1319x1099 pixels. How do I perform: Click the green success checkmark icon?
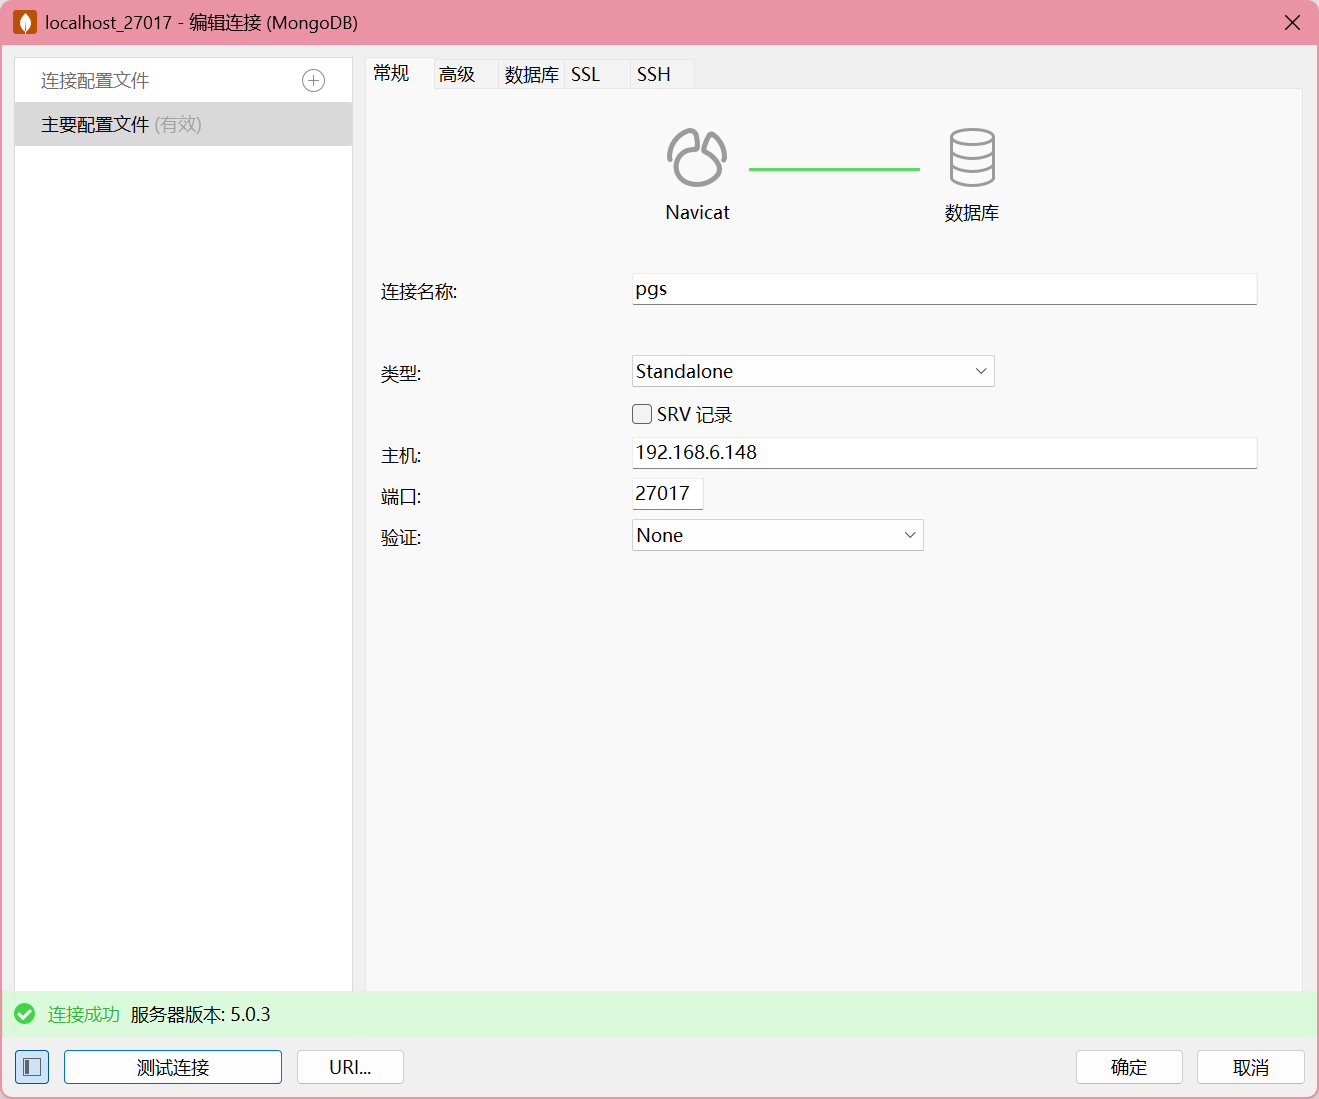[x=25, y=1014]
